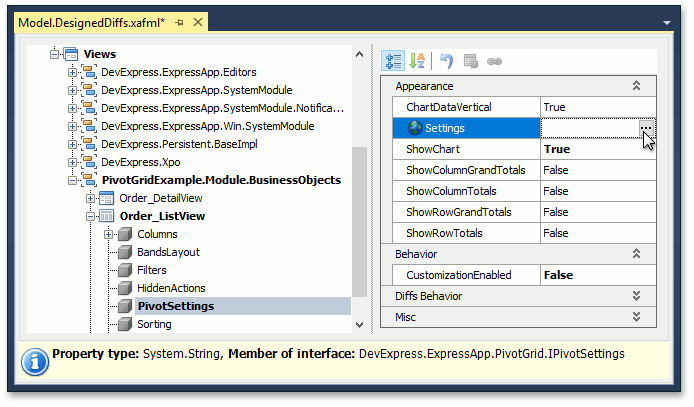Click the information icon in description panel
This screenshot has height=407, width=694.
tap(35, 362)
